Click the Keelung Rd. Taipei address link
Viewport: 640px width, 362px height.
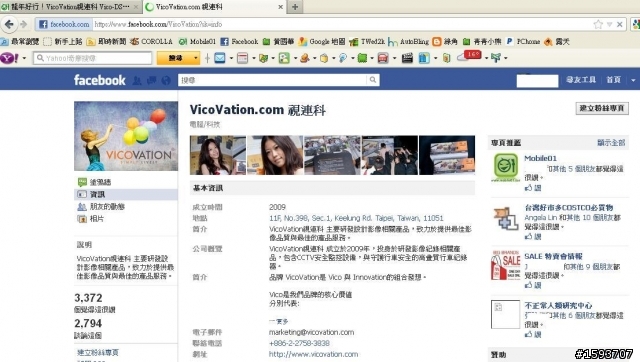[356, 218]
